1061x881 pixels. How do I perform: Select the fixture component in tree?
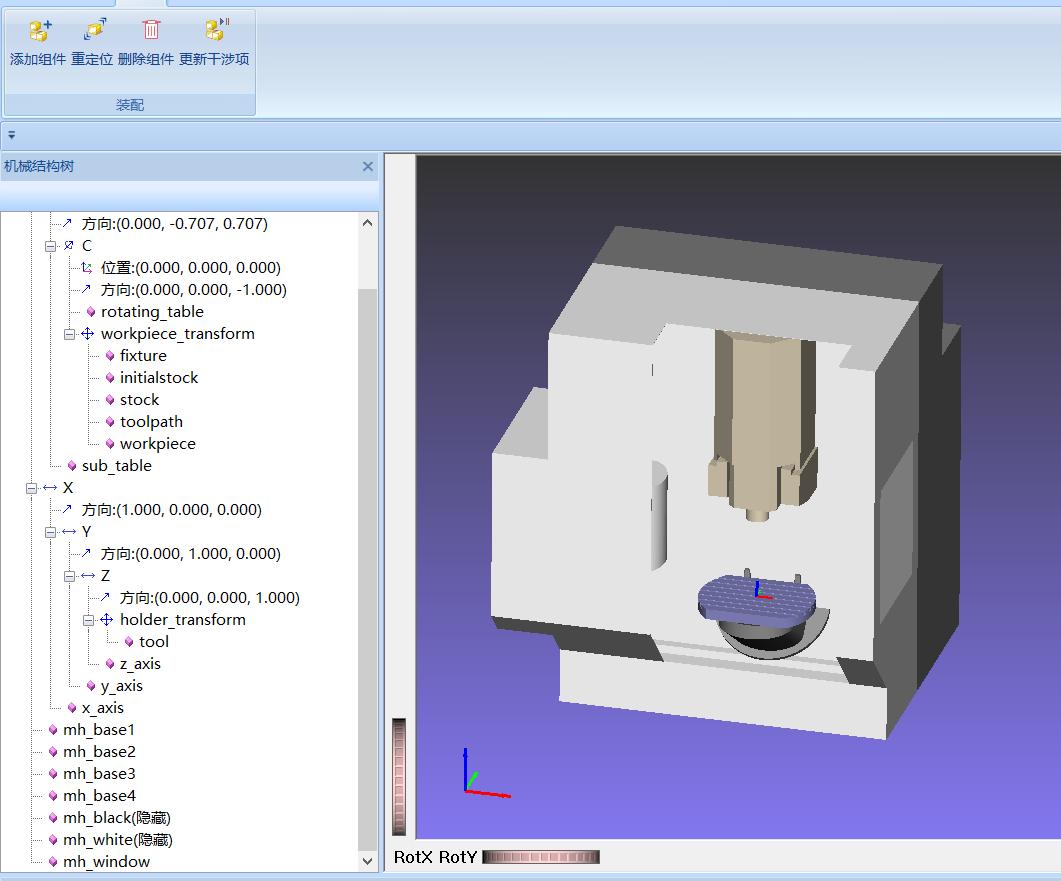pos(143,356)
